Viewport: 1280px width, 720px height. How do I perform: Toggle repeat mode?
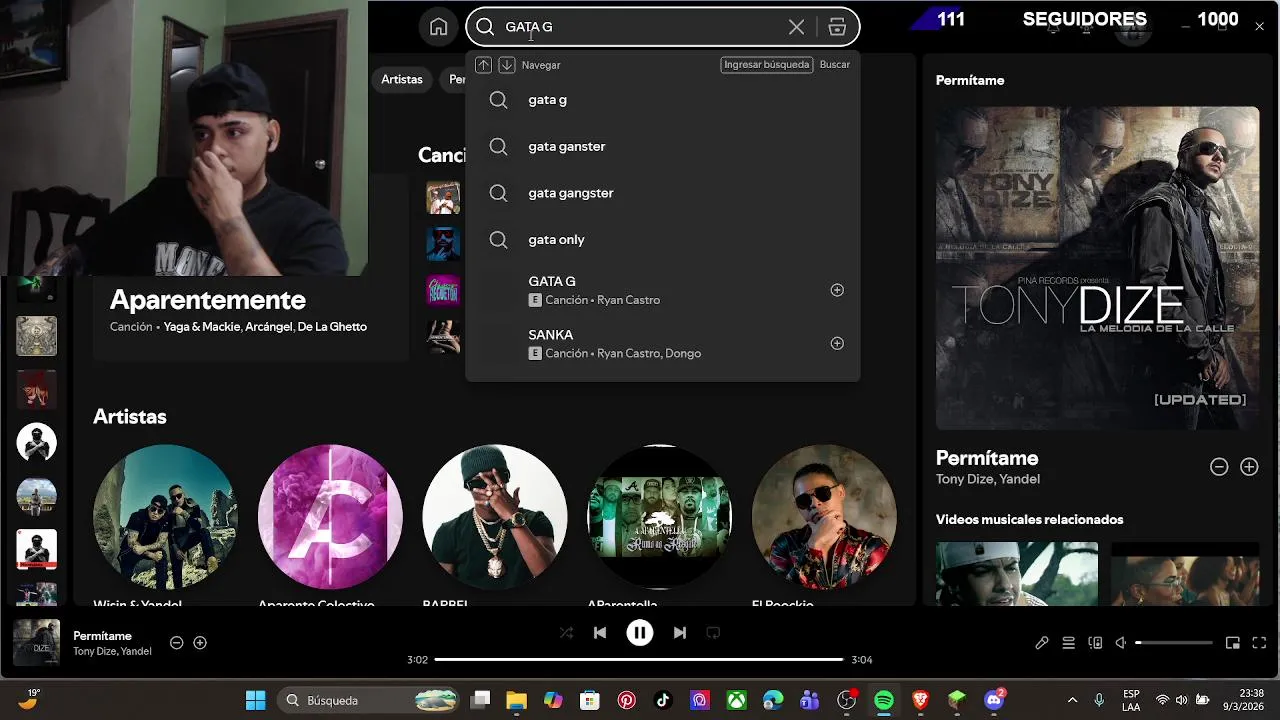point(713,633)
